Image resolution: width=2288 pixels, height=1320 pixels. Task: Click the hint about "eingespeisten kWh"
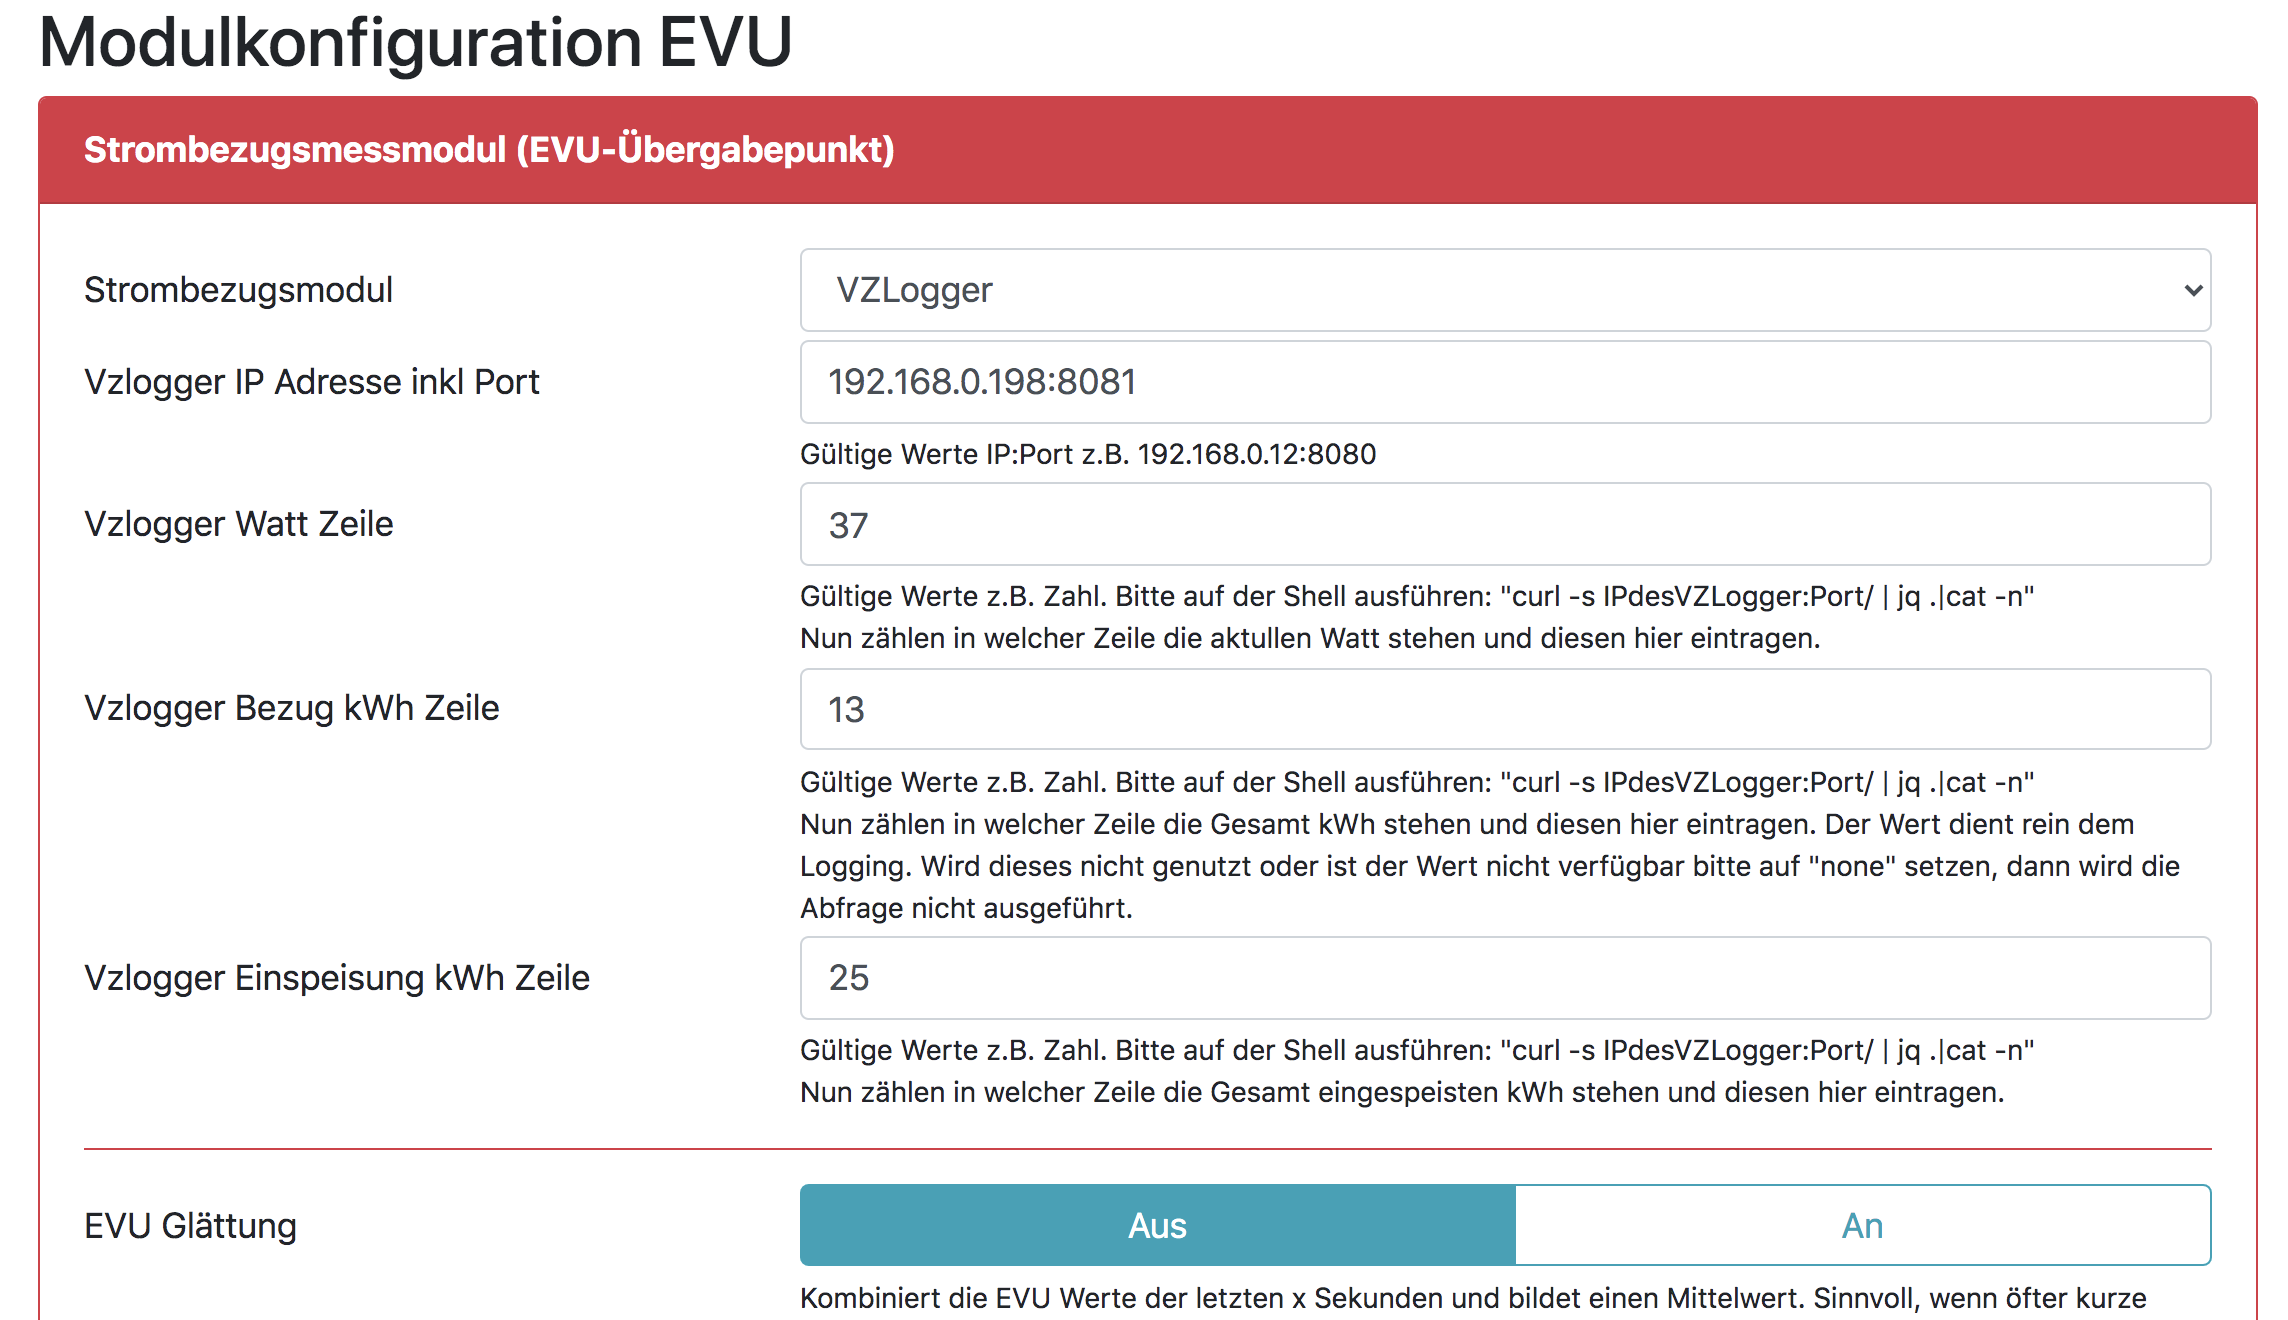pyautogui.click(x=1401, y=1092)
